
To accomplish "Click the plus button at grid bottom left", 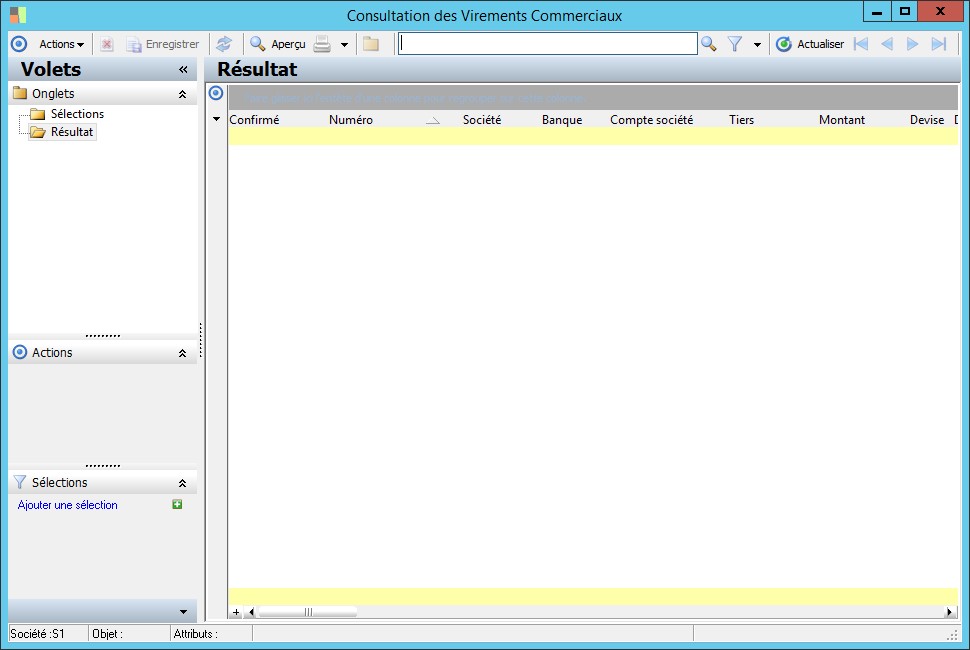I will (236, 612).
